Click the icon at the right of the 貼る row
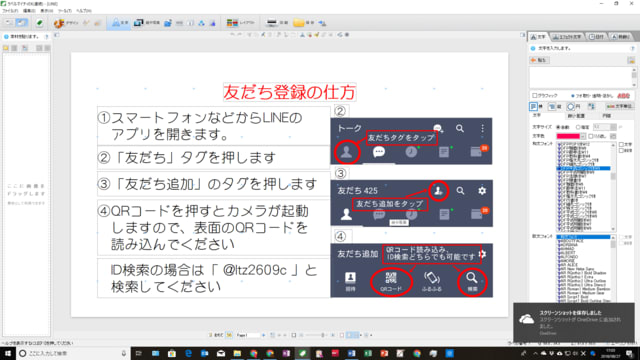 pos(631,60)
